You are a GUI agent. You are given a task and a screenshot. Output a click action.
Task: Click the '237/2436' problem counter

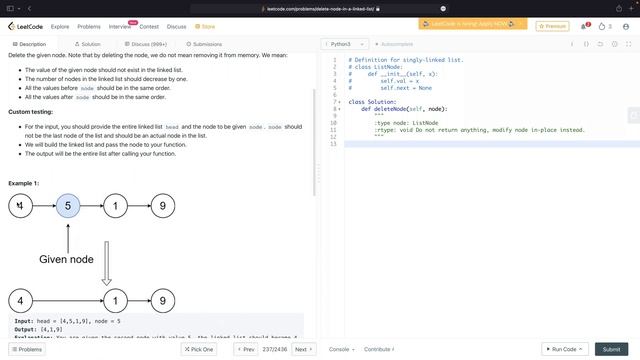[x=274, y=349]
